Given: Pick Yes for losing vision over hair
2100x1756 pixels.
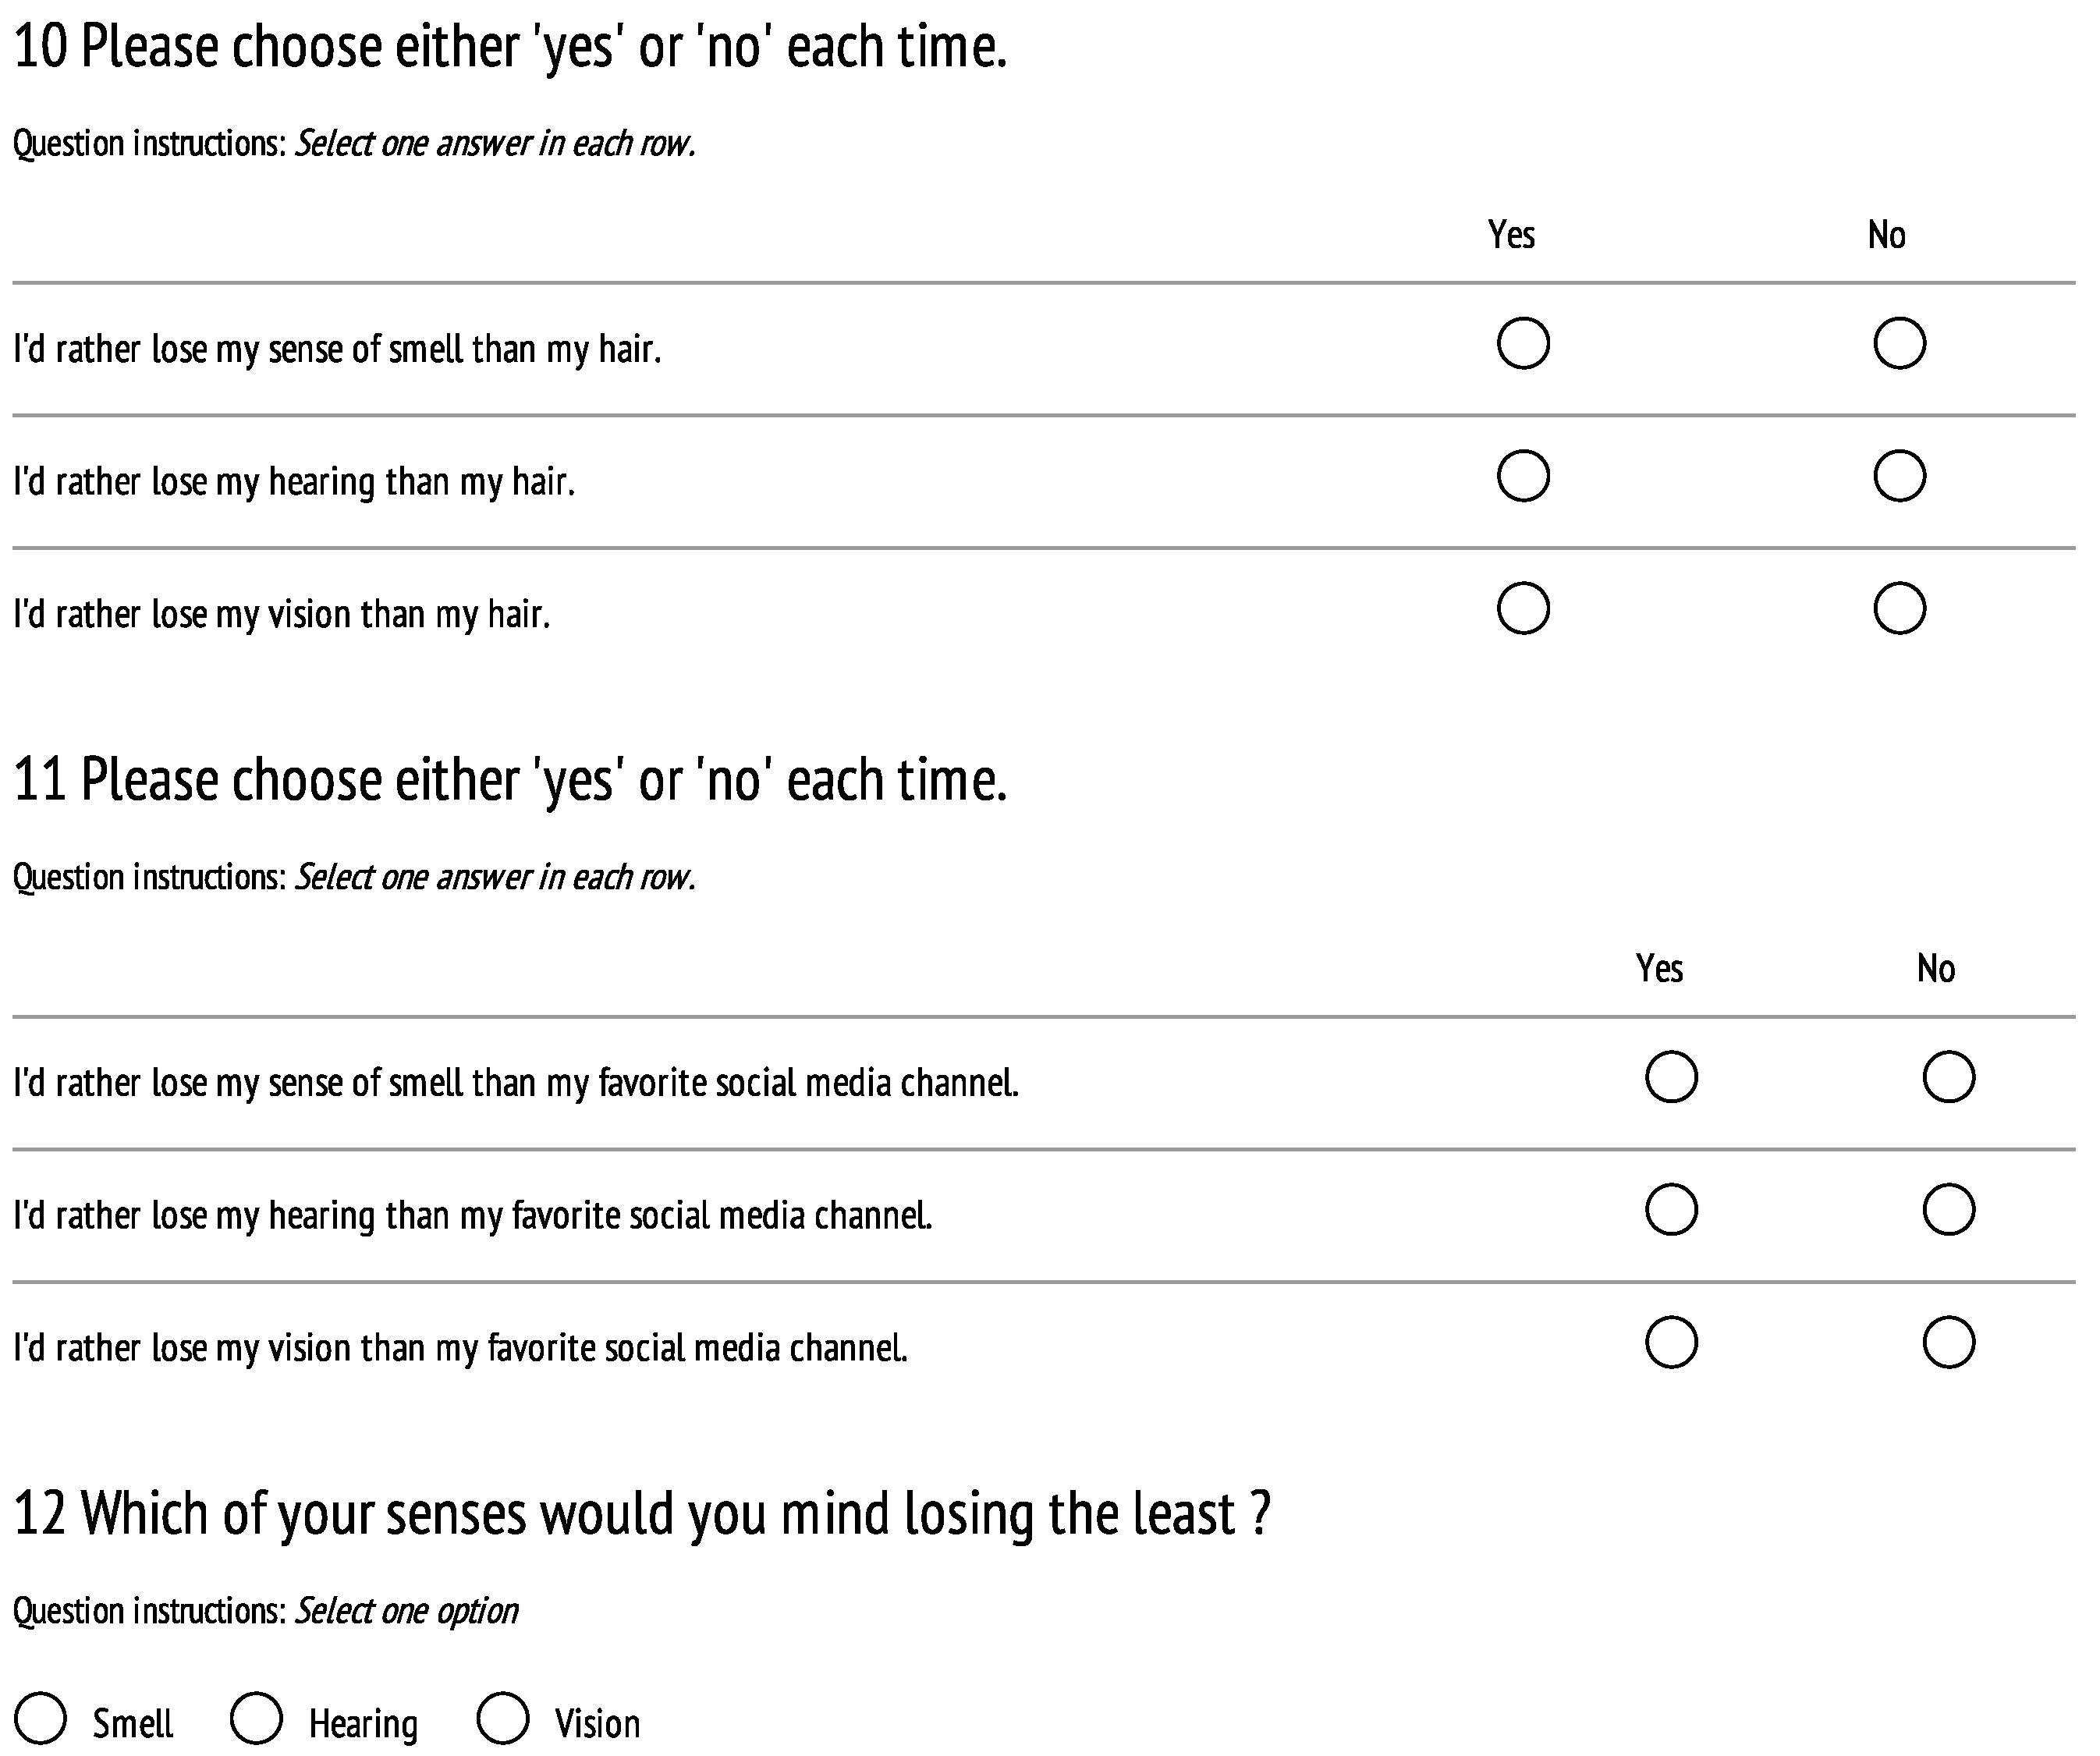Looking at the screenshot, I should coord(1523,609).
